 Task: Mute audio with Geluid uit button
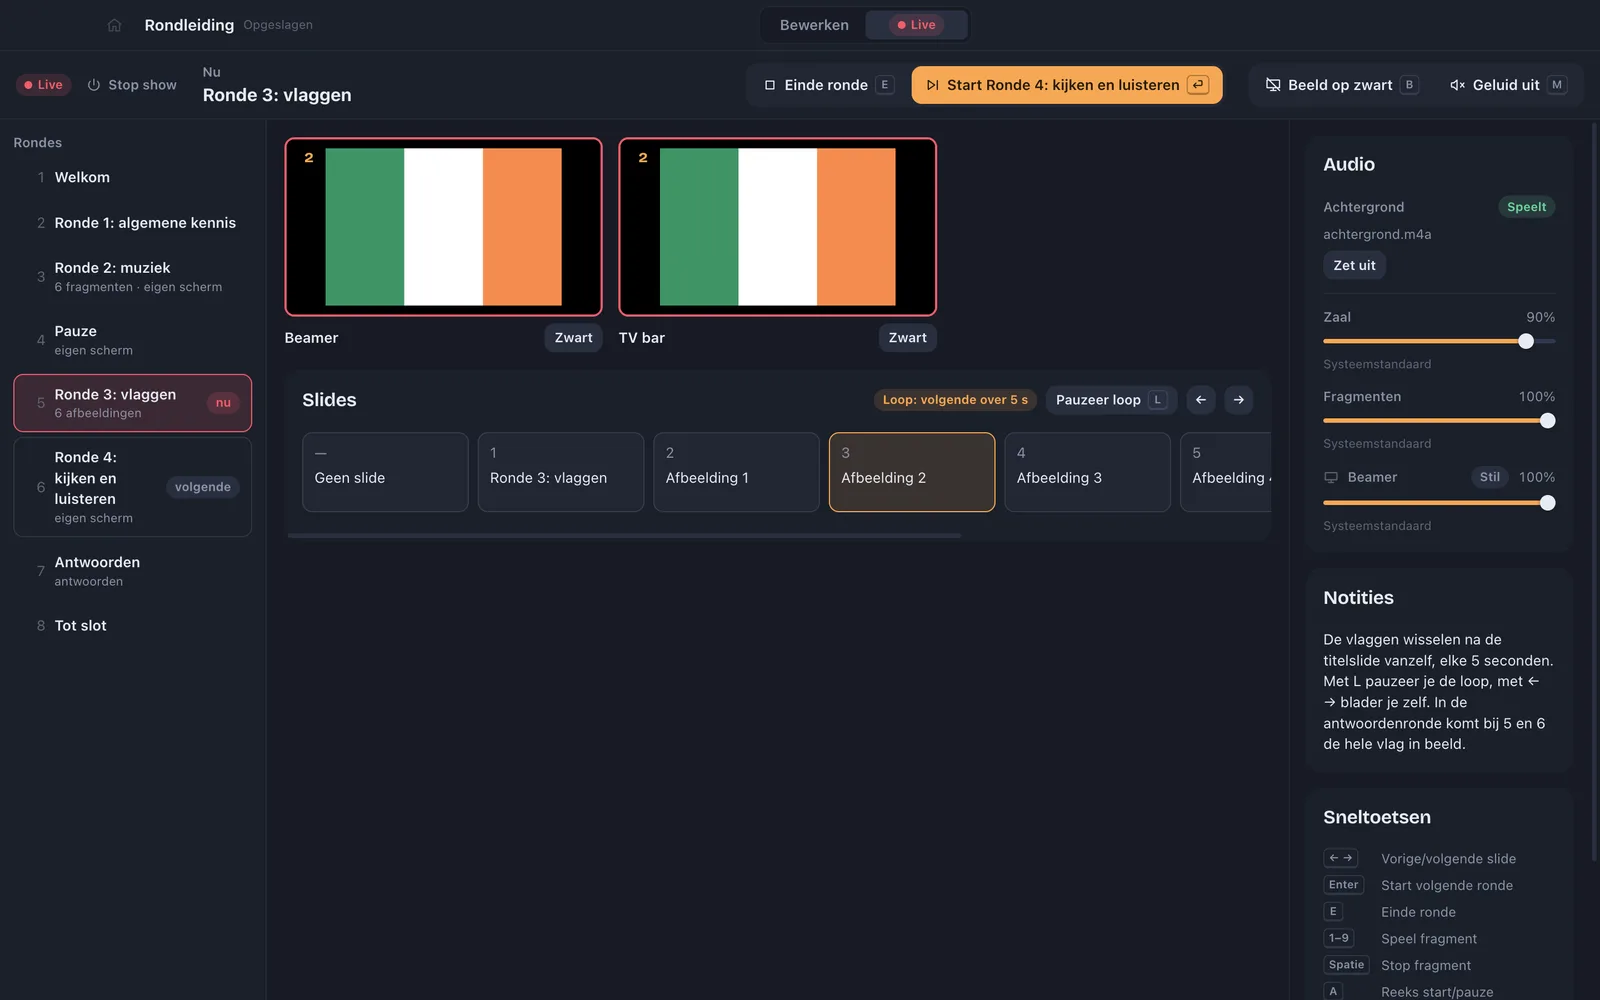click(1508, 85)
